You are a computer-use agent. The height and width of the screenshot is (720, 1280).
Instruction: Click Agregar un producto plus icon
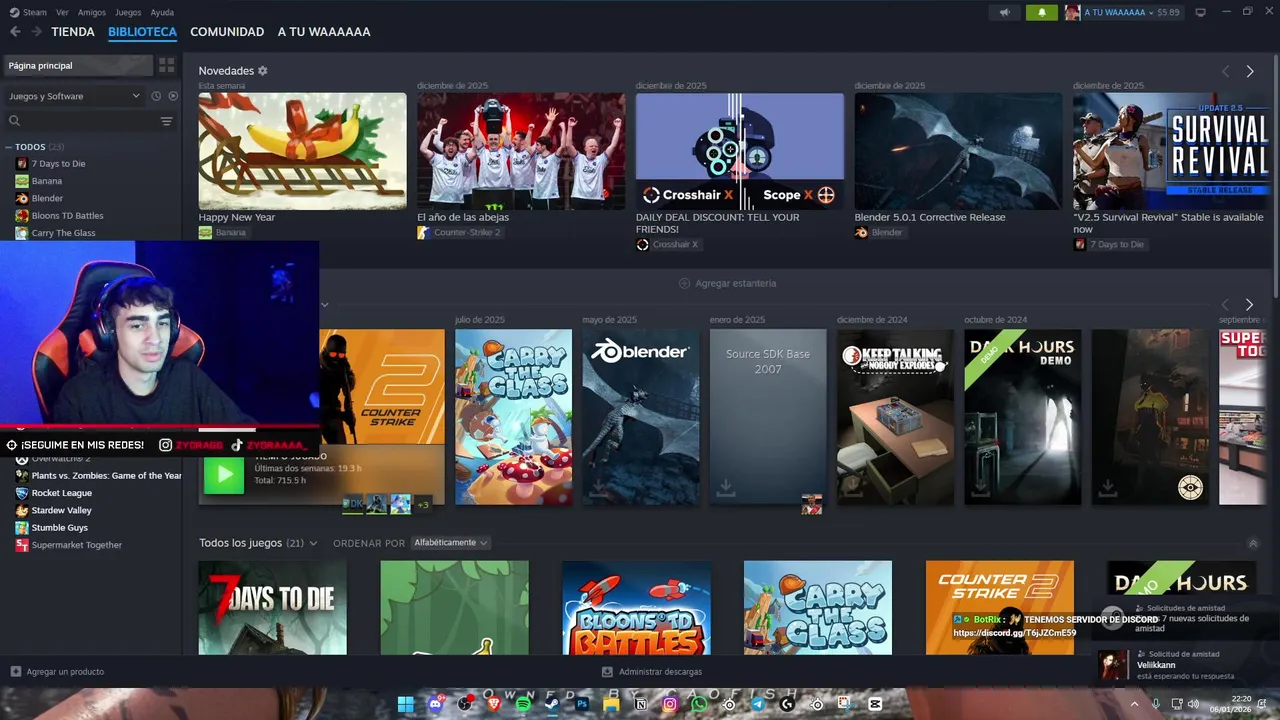15,671
